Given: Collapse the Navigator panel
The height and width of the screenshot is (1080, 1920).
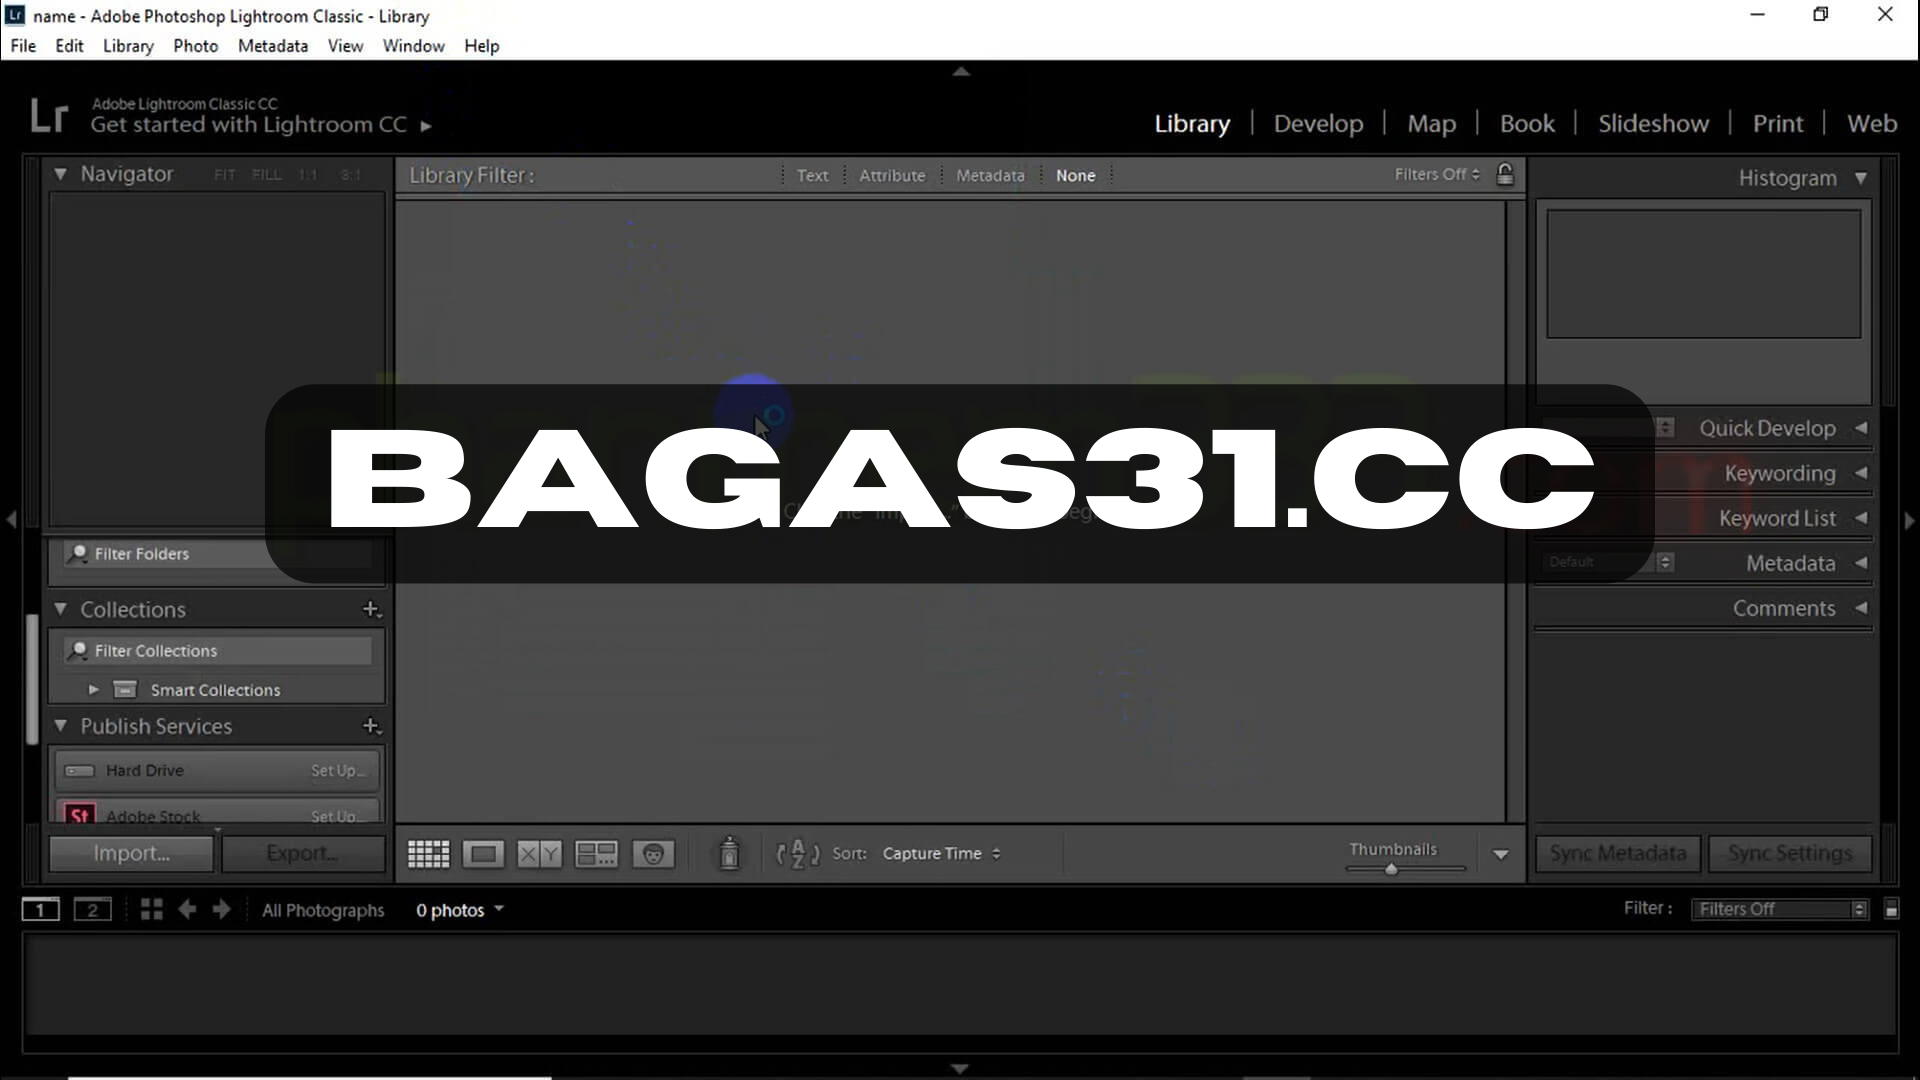Looking at the screenshot, I should (x=60, y=174).
